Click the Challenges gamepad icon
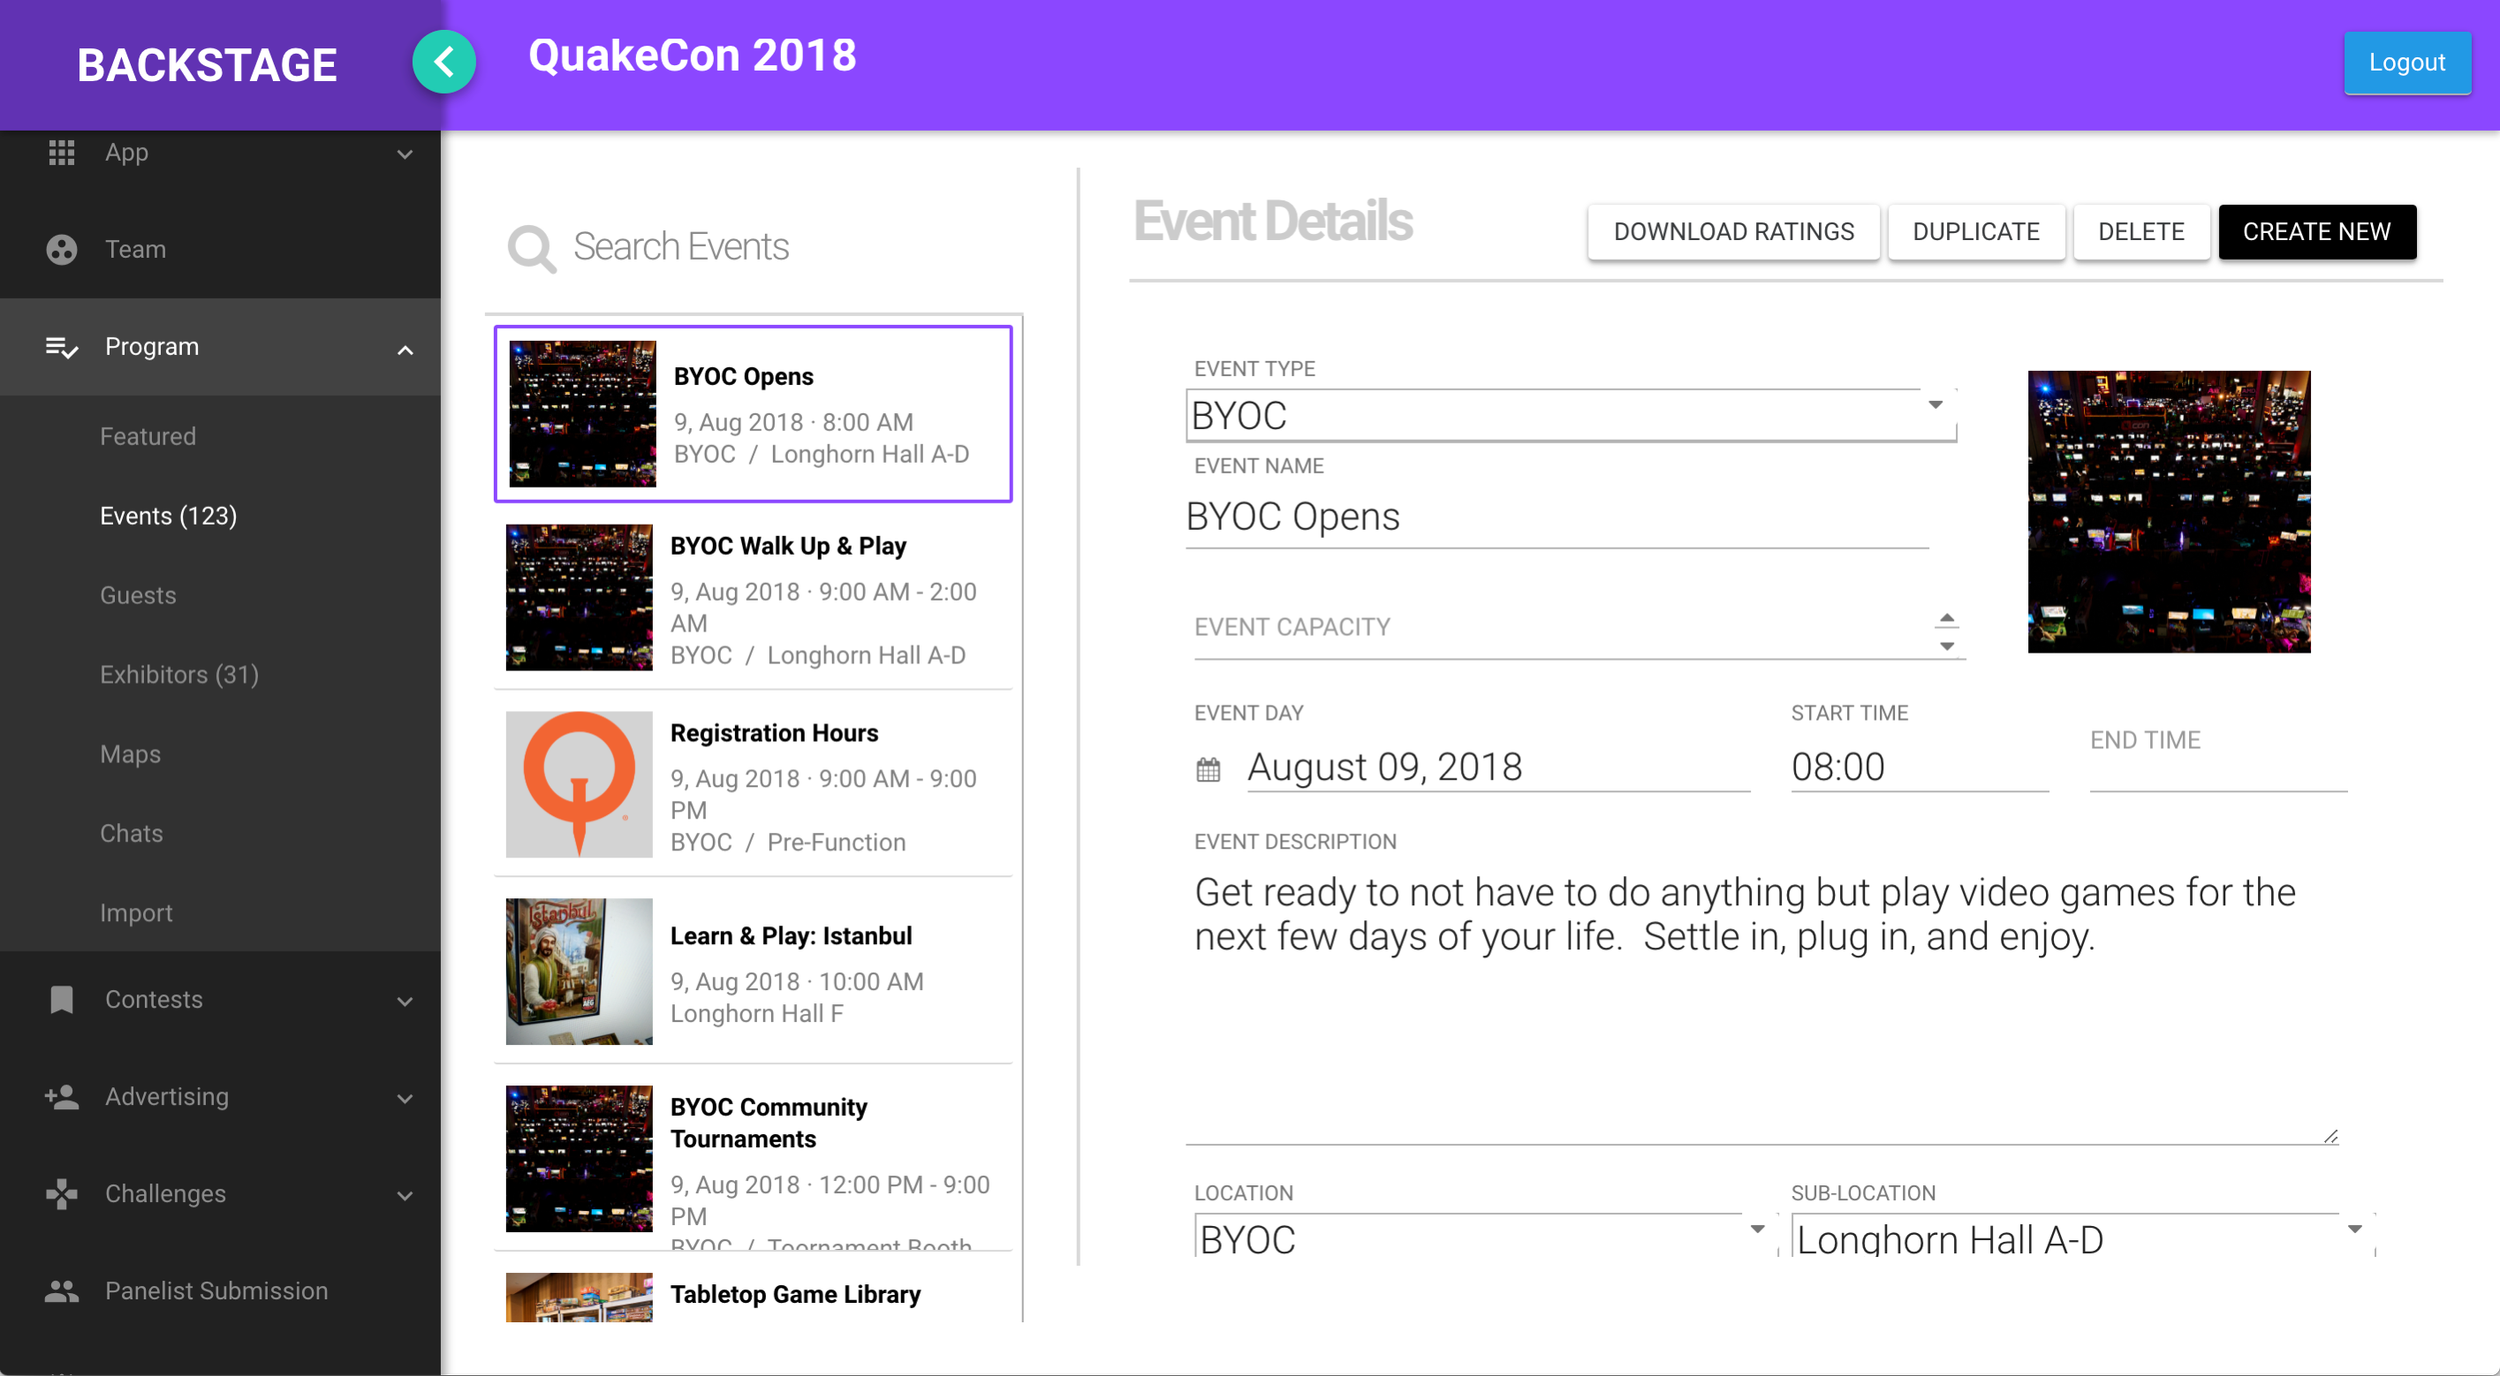 (x=62, y=1194)
